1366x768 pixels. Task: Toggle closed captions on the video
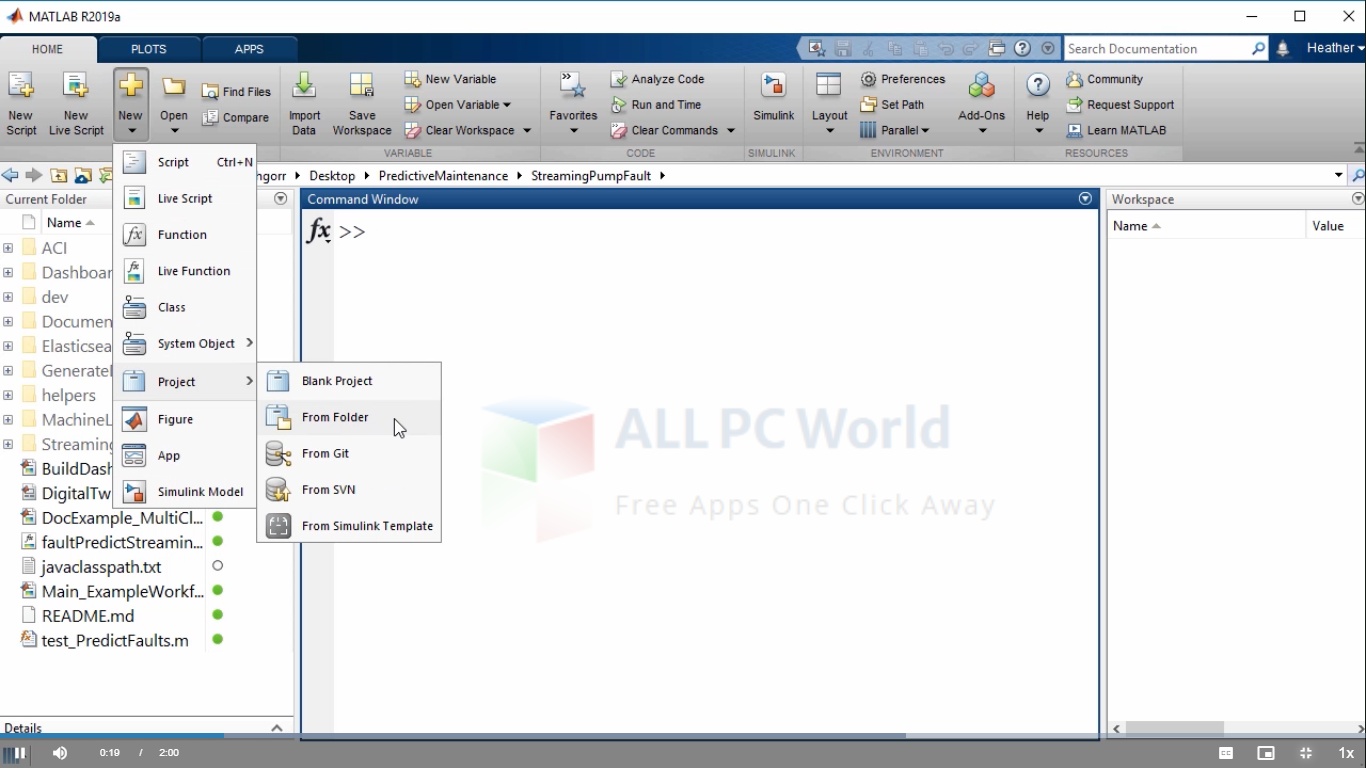[1226, 753]
